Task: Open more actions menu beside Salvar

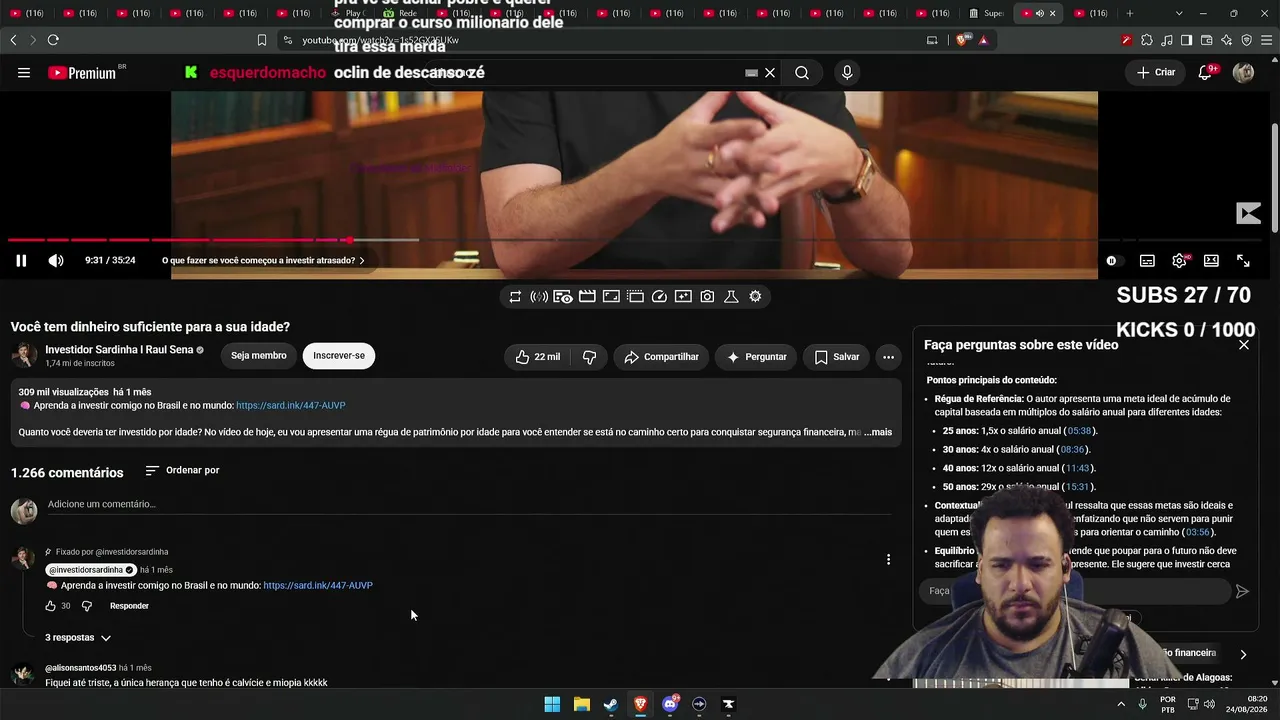Action: (x=888, y=357)
